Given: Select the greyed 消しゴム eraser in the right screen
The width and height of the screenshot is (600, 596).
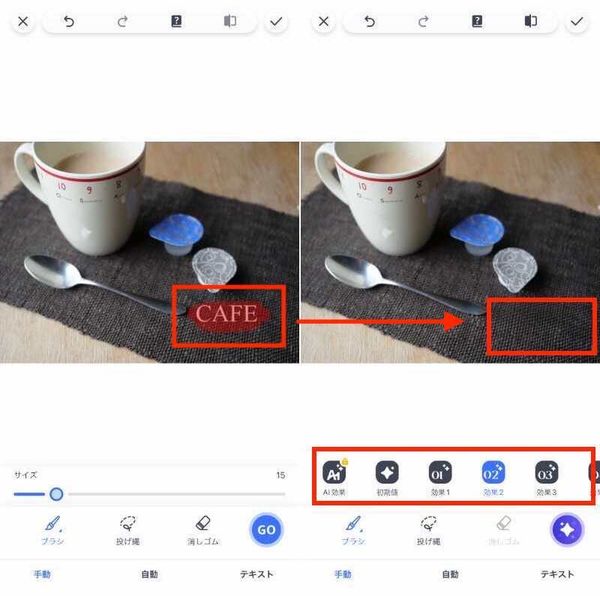Looking at the screenshot, I should 504,530.
